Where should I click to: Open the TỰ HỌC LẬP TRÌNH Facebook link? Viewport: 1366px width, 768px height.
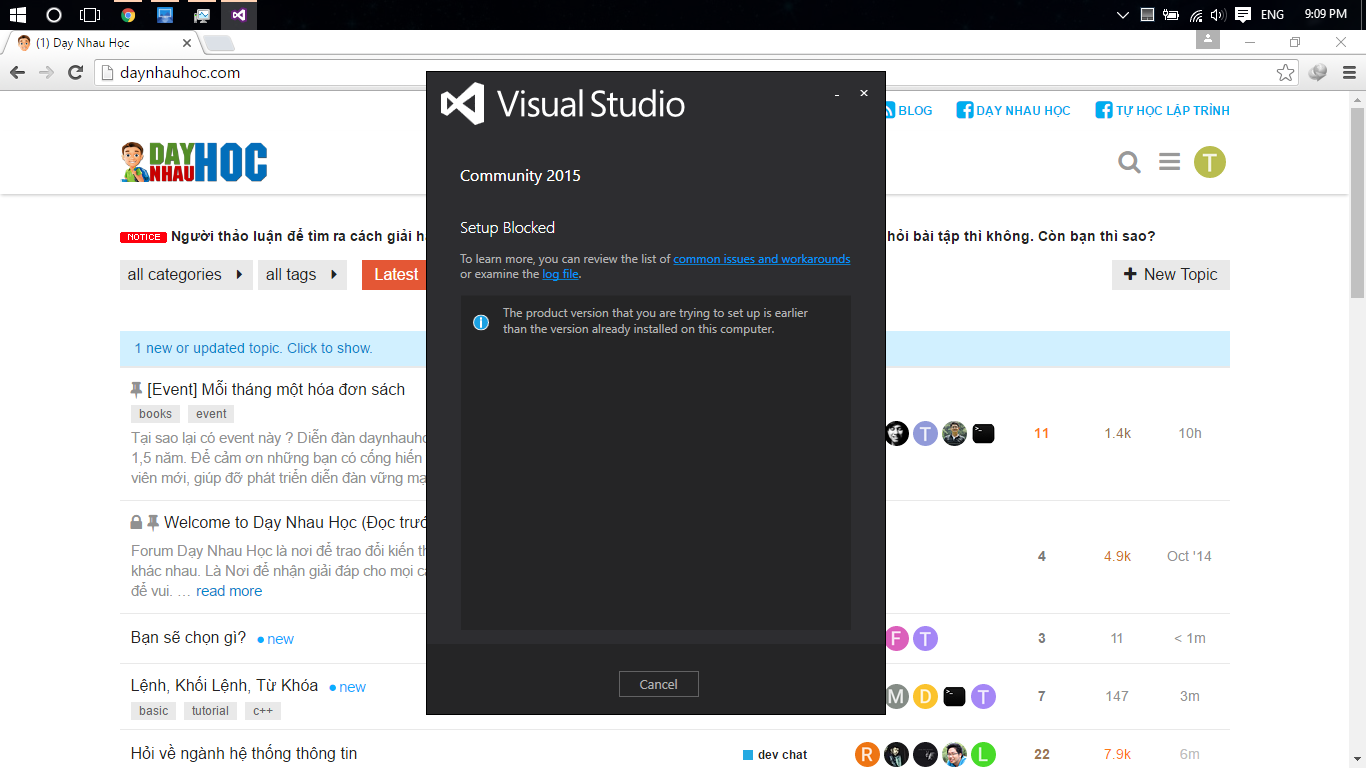tap(1162, 111)
